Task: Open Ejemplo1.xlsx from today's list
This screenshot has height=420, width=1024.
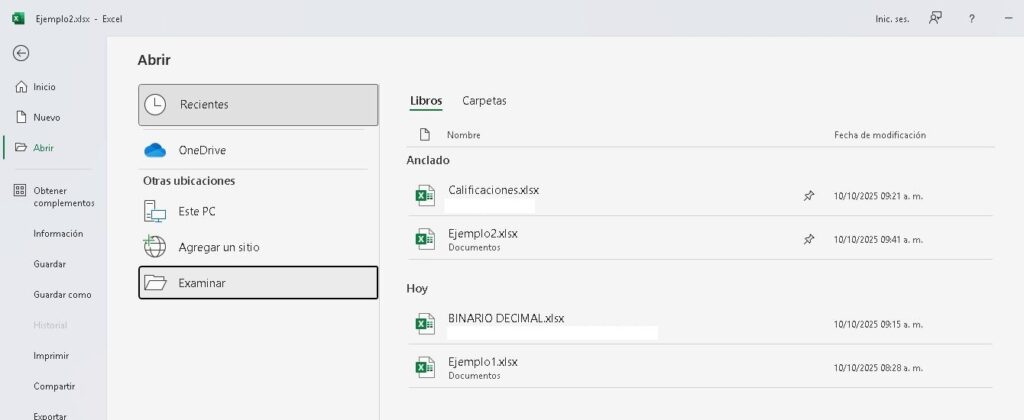Action: tap(700, 367)
